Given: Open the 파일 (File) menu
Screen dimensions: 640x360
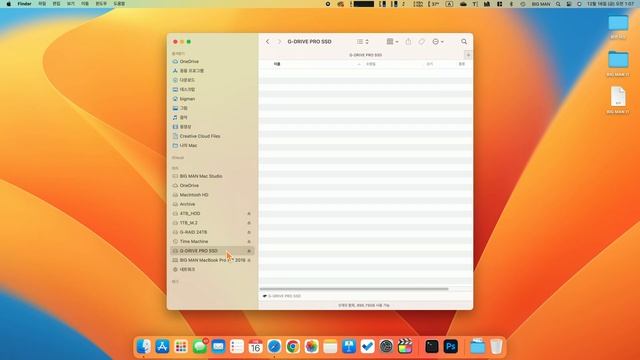Looking at the screenshot, I should [42, 4].
